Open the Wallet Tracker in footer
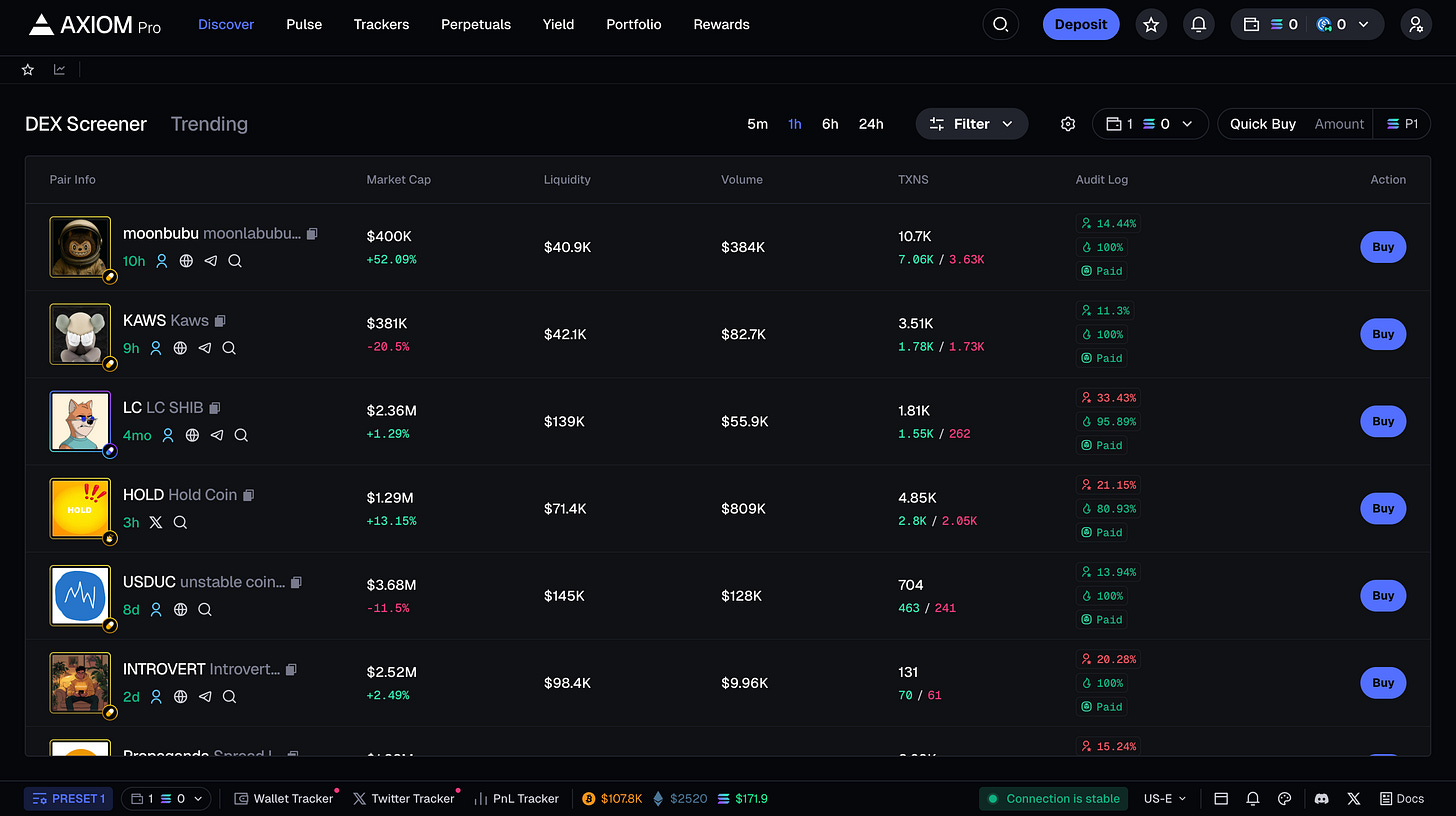Image resolution: width=1456 pixels, height=816 pixels. click(284, 799)
